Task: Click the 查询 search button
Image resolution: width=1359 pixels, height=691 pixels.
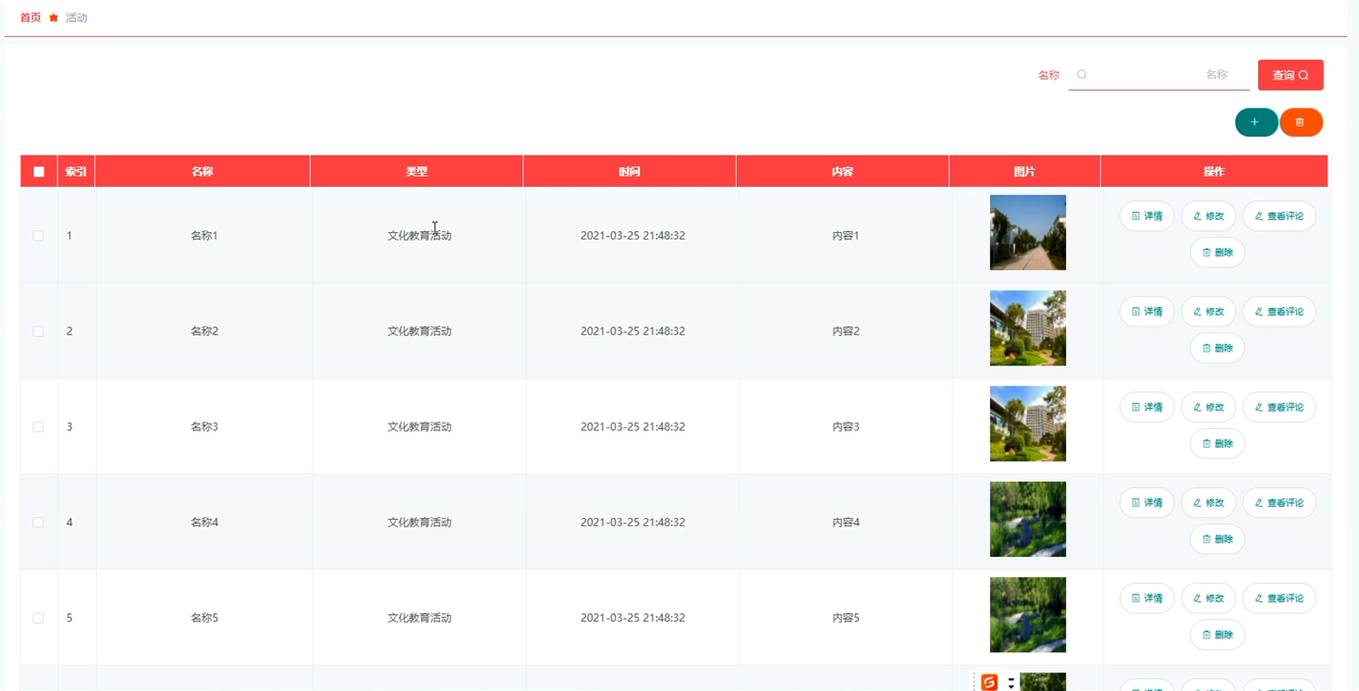Action: (x=1290, y=75)
